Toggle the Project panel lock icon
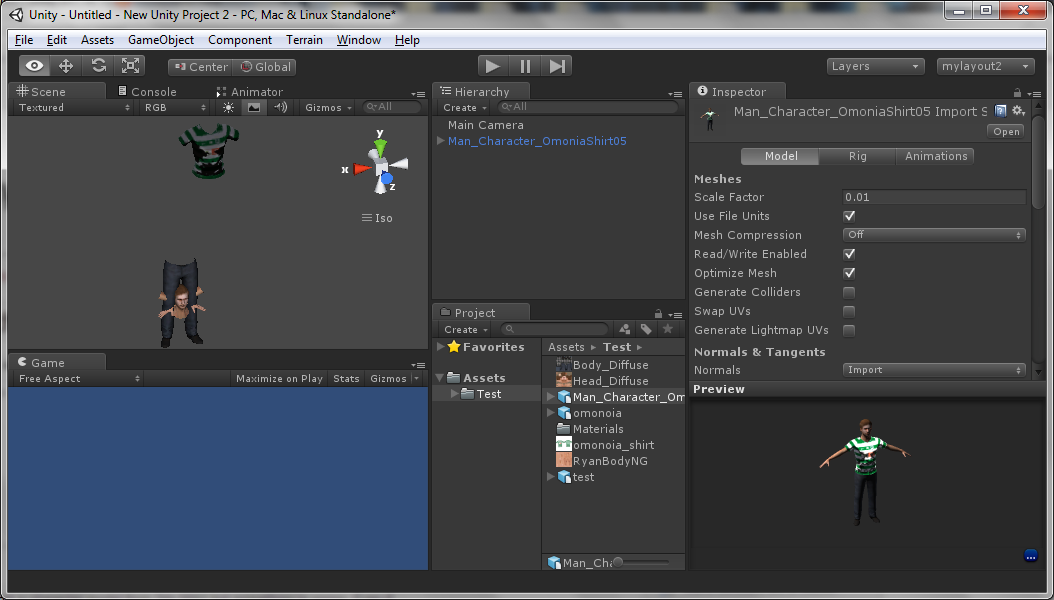This screenshot has width=1054, height=600. [659, 314]
